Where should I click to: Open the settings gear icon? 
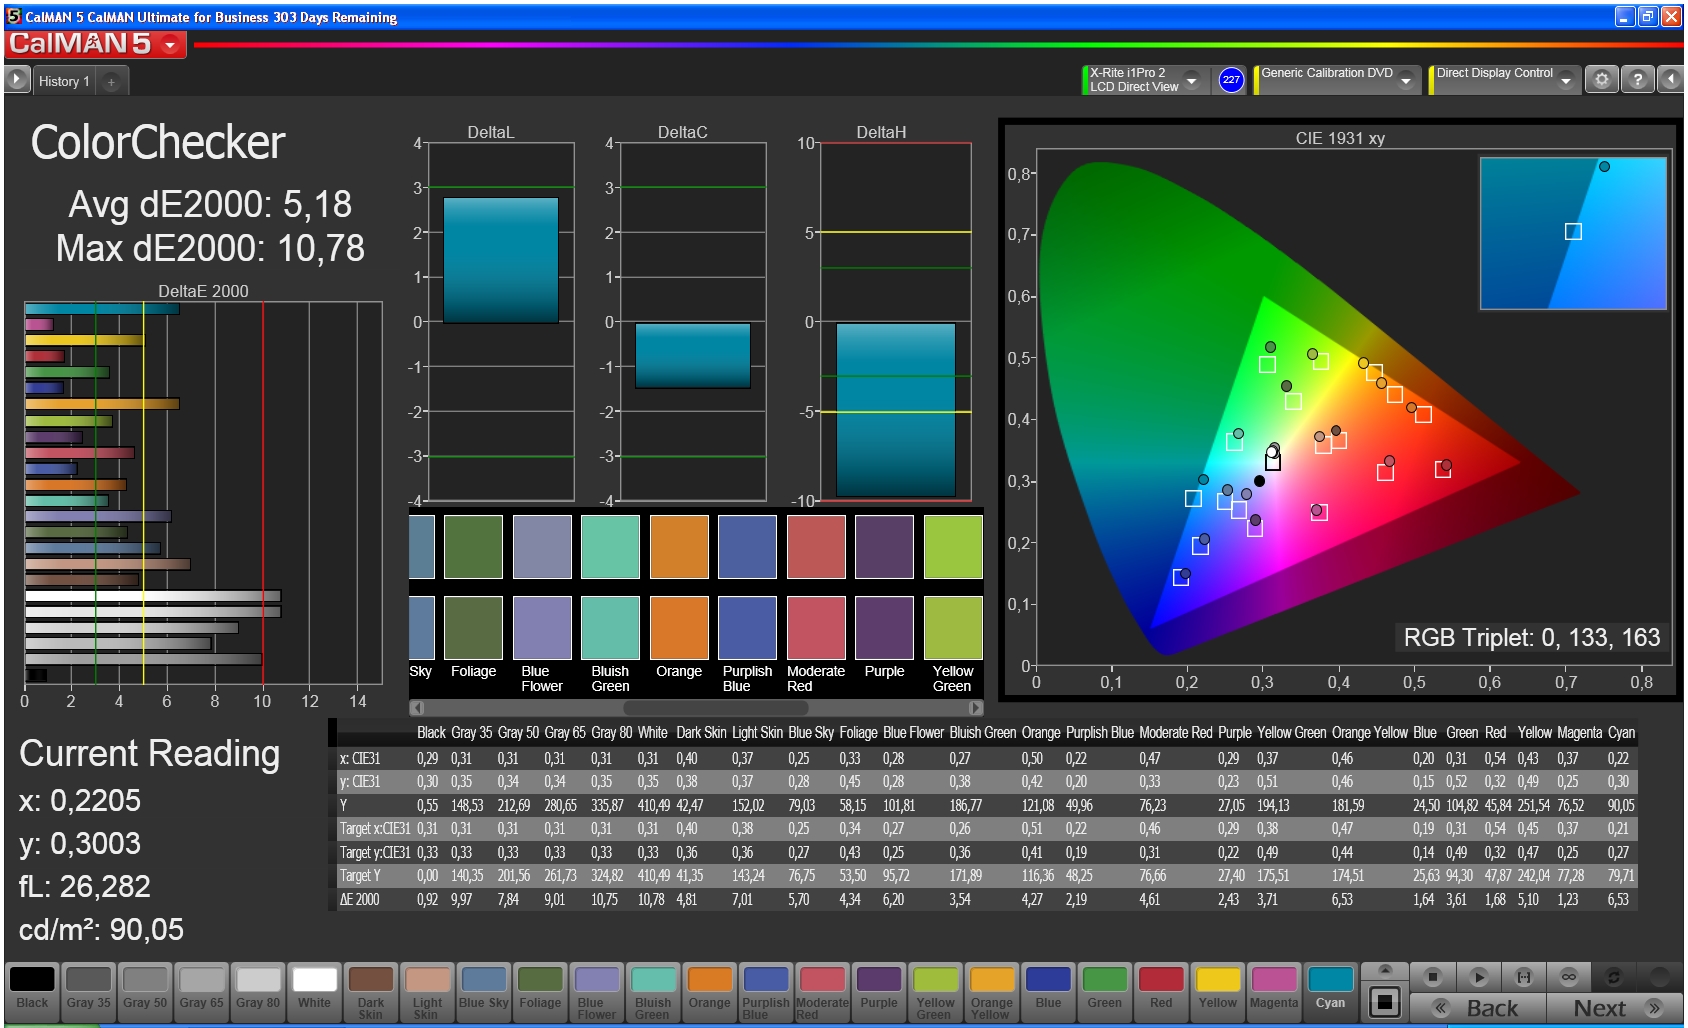[1601, 80]
